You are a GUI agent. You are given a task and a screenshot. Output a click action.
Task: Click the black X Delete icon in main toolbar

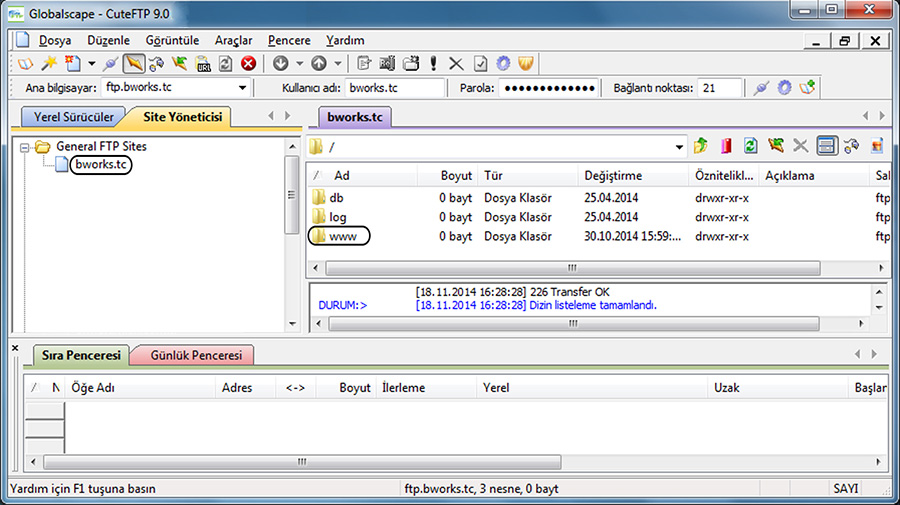[x=456, y=64]
